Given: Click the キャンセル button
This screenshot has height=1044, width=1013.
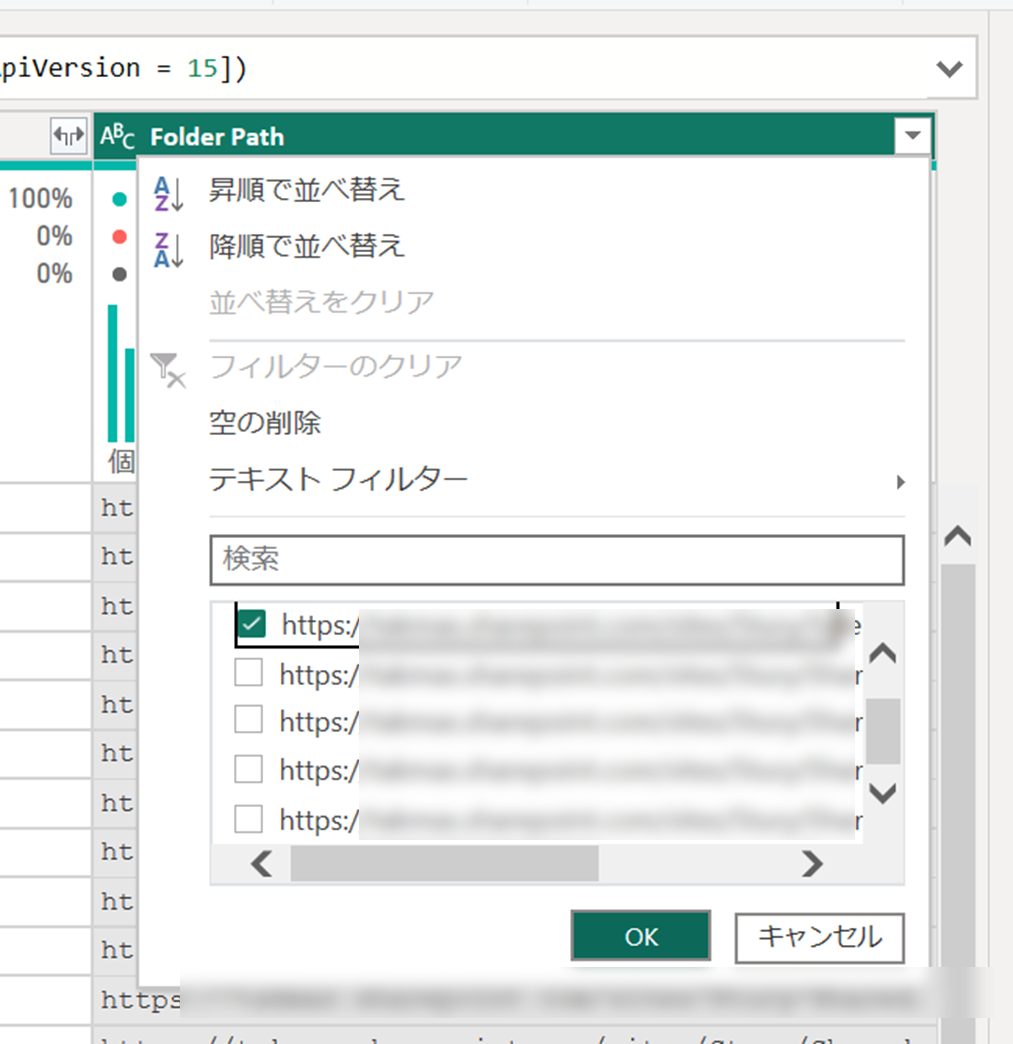Looking at the screenshot, I should point(819,937).
